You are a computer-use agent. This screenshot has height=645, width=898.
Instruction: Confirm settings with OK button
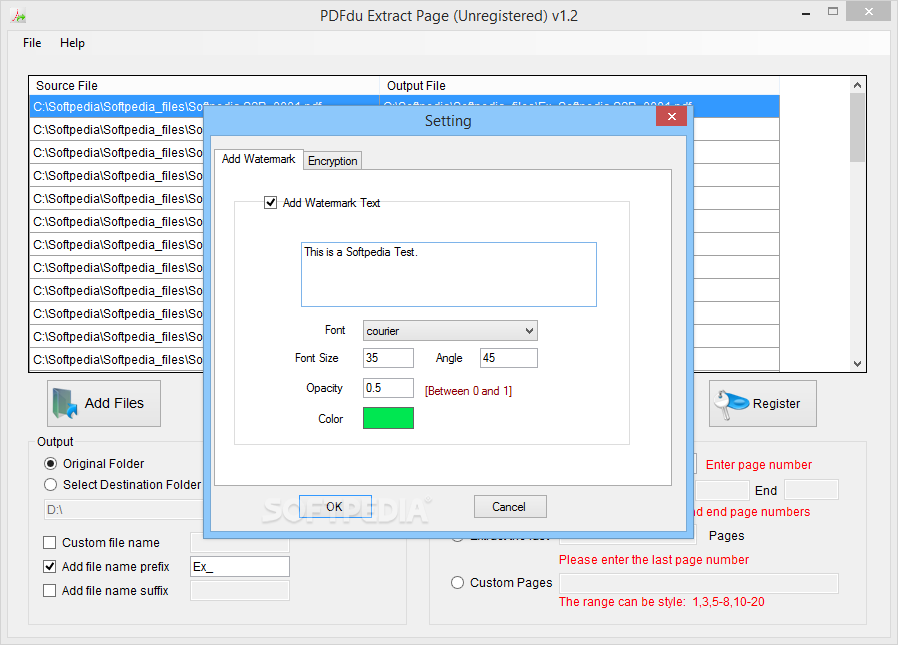(x=335, y=506)
